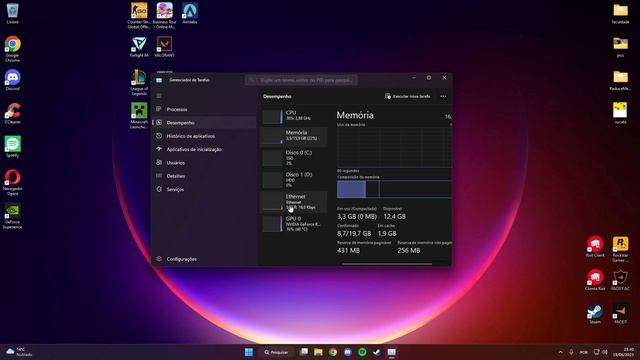Screen dimensions: 640x360
Task: Open the three-dots more options menu
Action: 443,96
